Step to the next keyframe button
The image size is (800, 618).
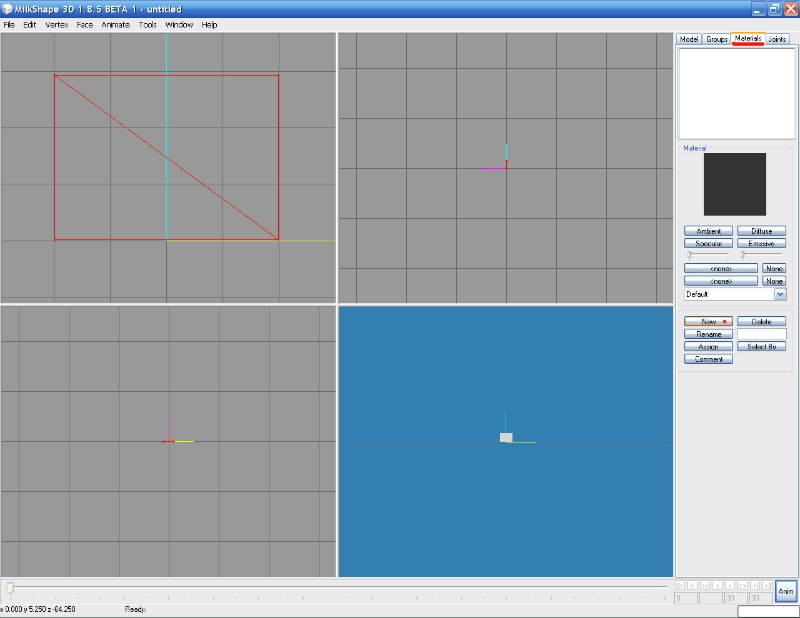[755, 585]
